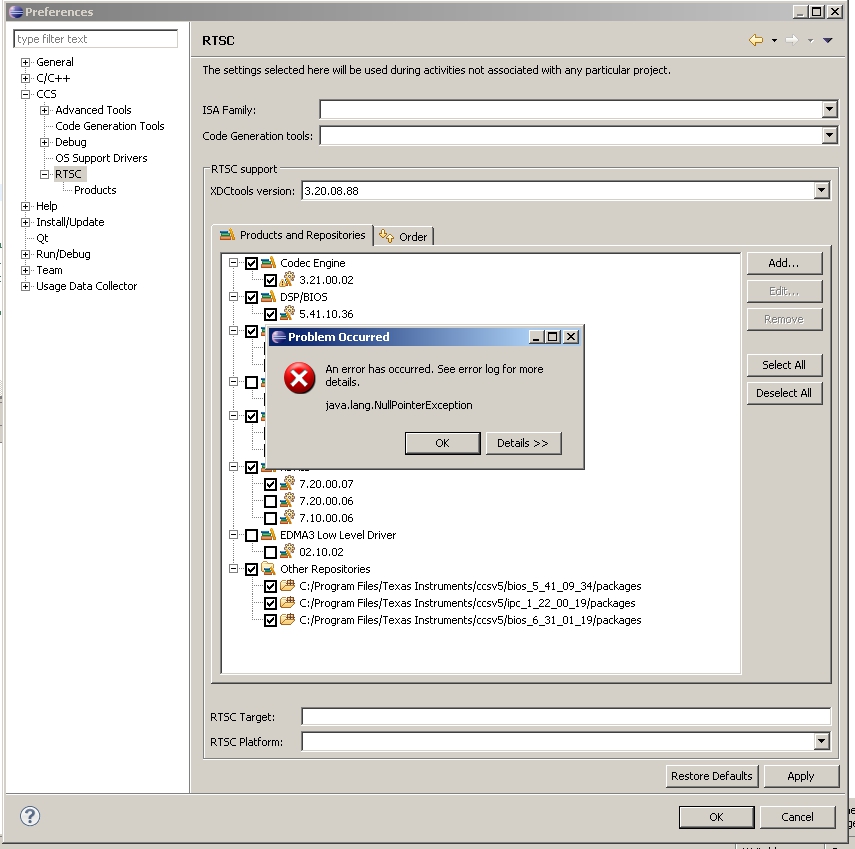Click the Deselect All button
Screen dimensions: 855x849
[x=784, y=393]
